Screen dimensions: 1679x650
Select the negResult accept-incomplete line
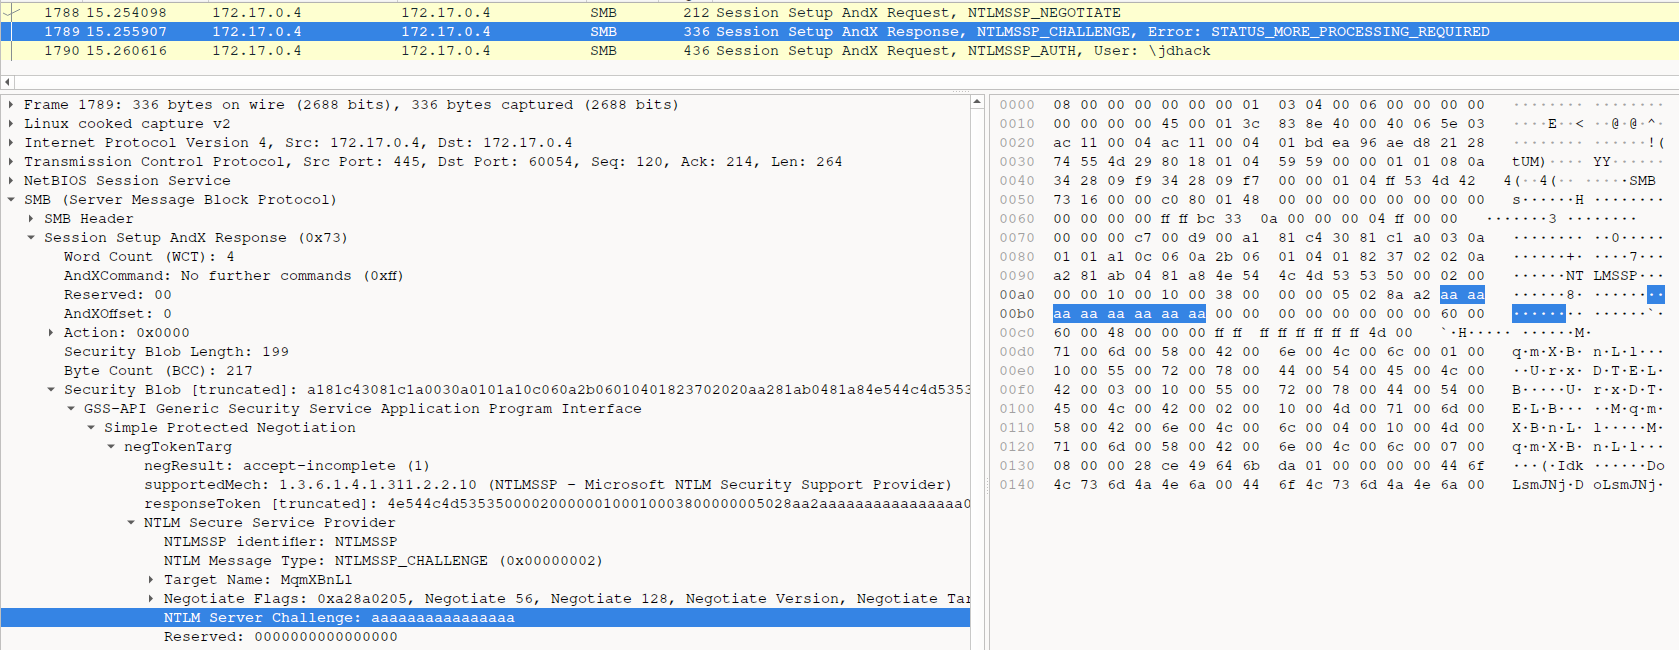[286, 466]
